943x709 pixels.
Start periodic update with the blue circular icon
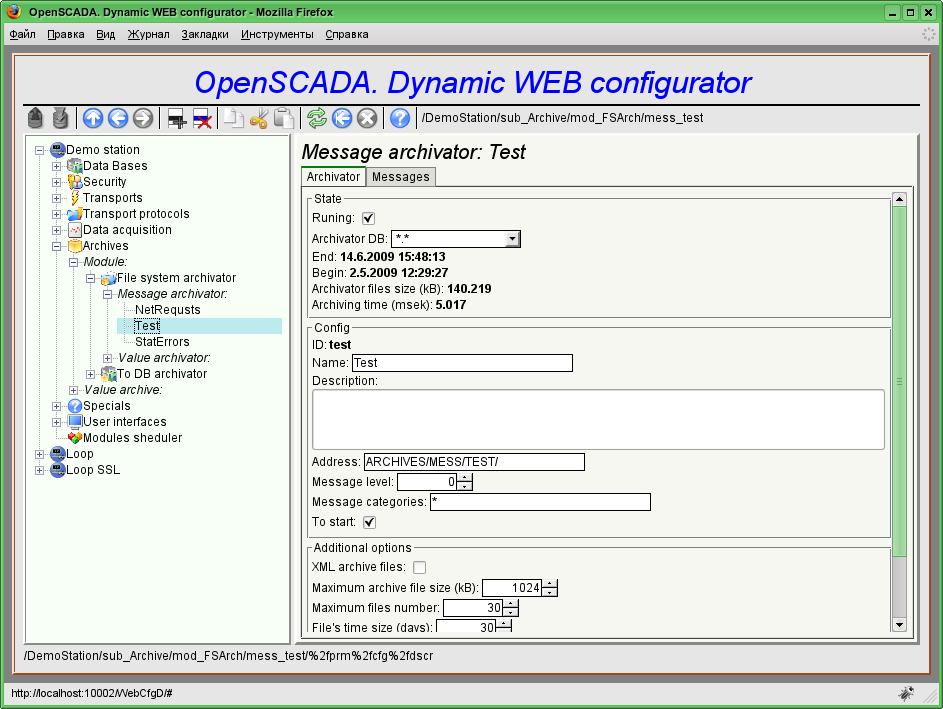point(342,118)
